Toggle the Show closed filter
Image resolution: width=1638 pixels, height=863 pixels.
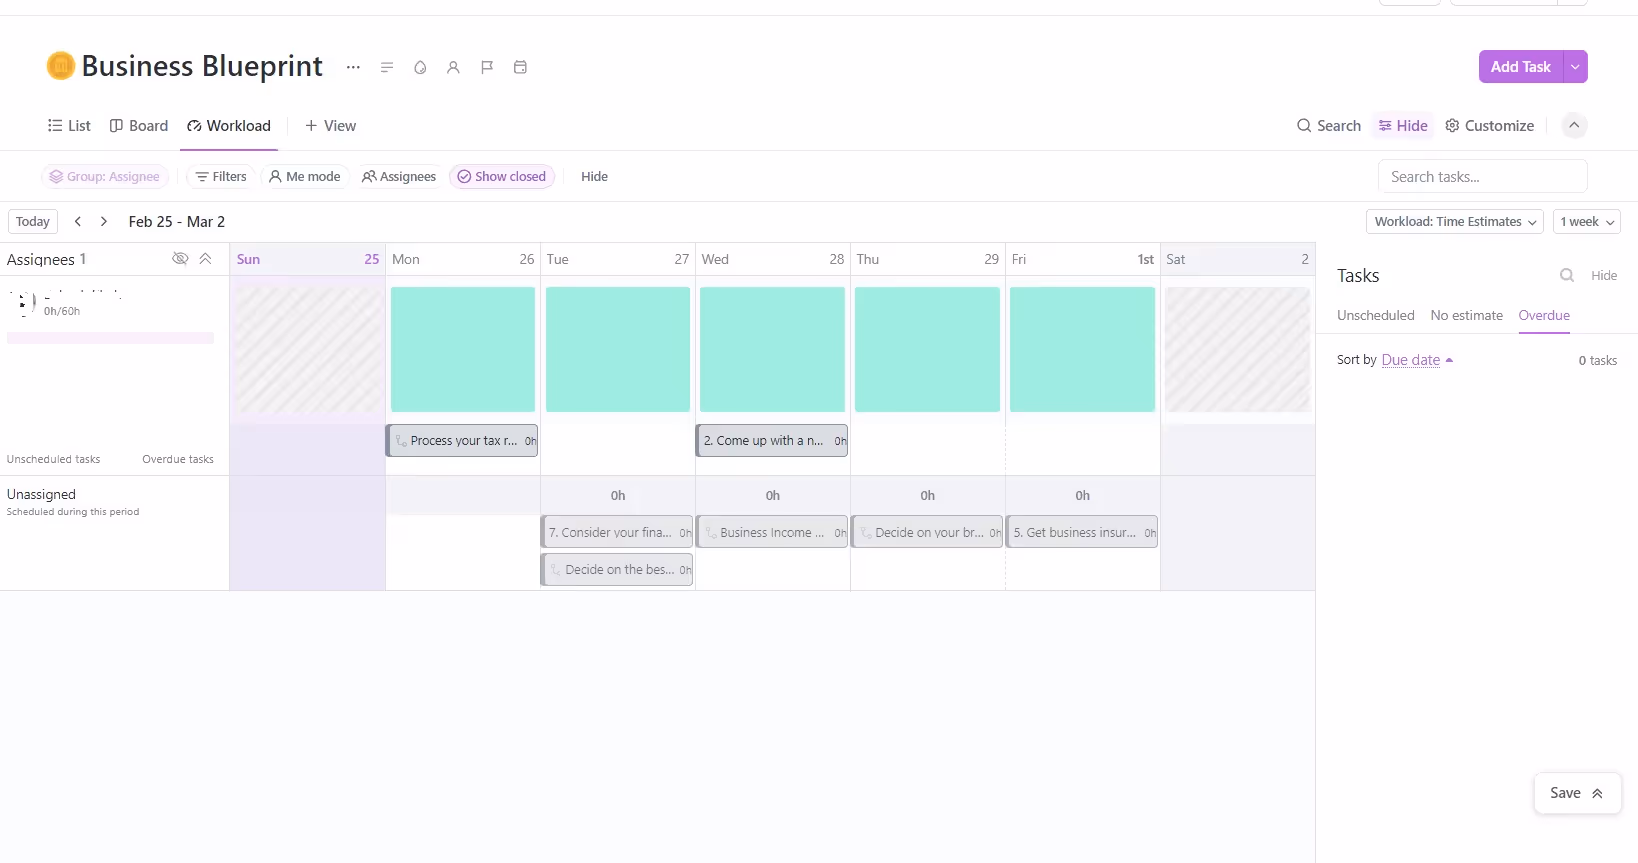pos(502,176)
